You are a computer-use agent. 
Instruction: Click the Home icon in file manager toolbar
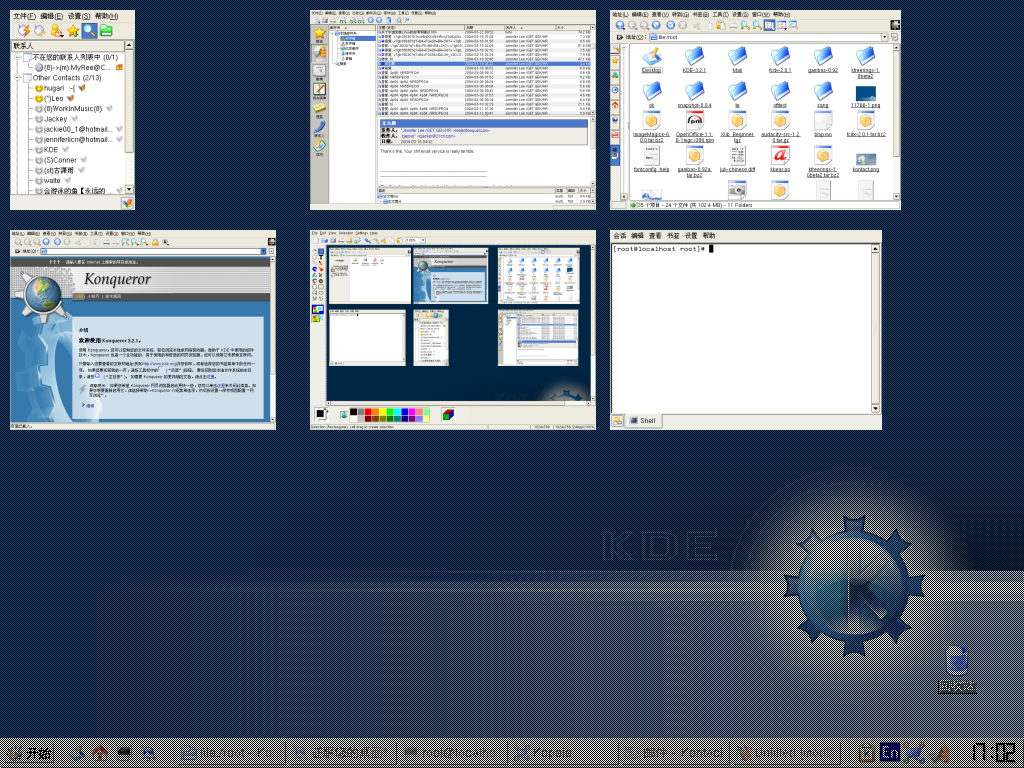(x=656, y=25)
